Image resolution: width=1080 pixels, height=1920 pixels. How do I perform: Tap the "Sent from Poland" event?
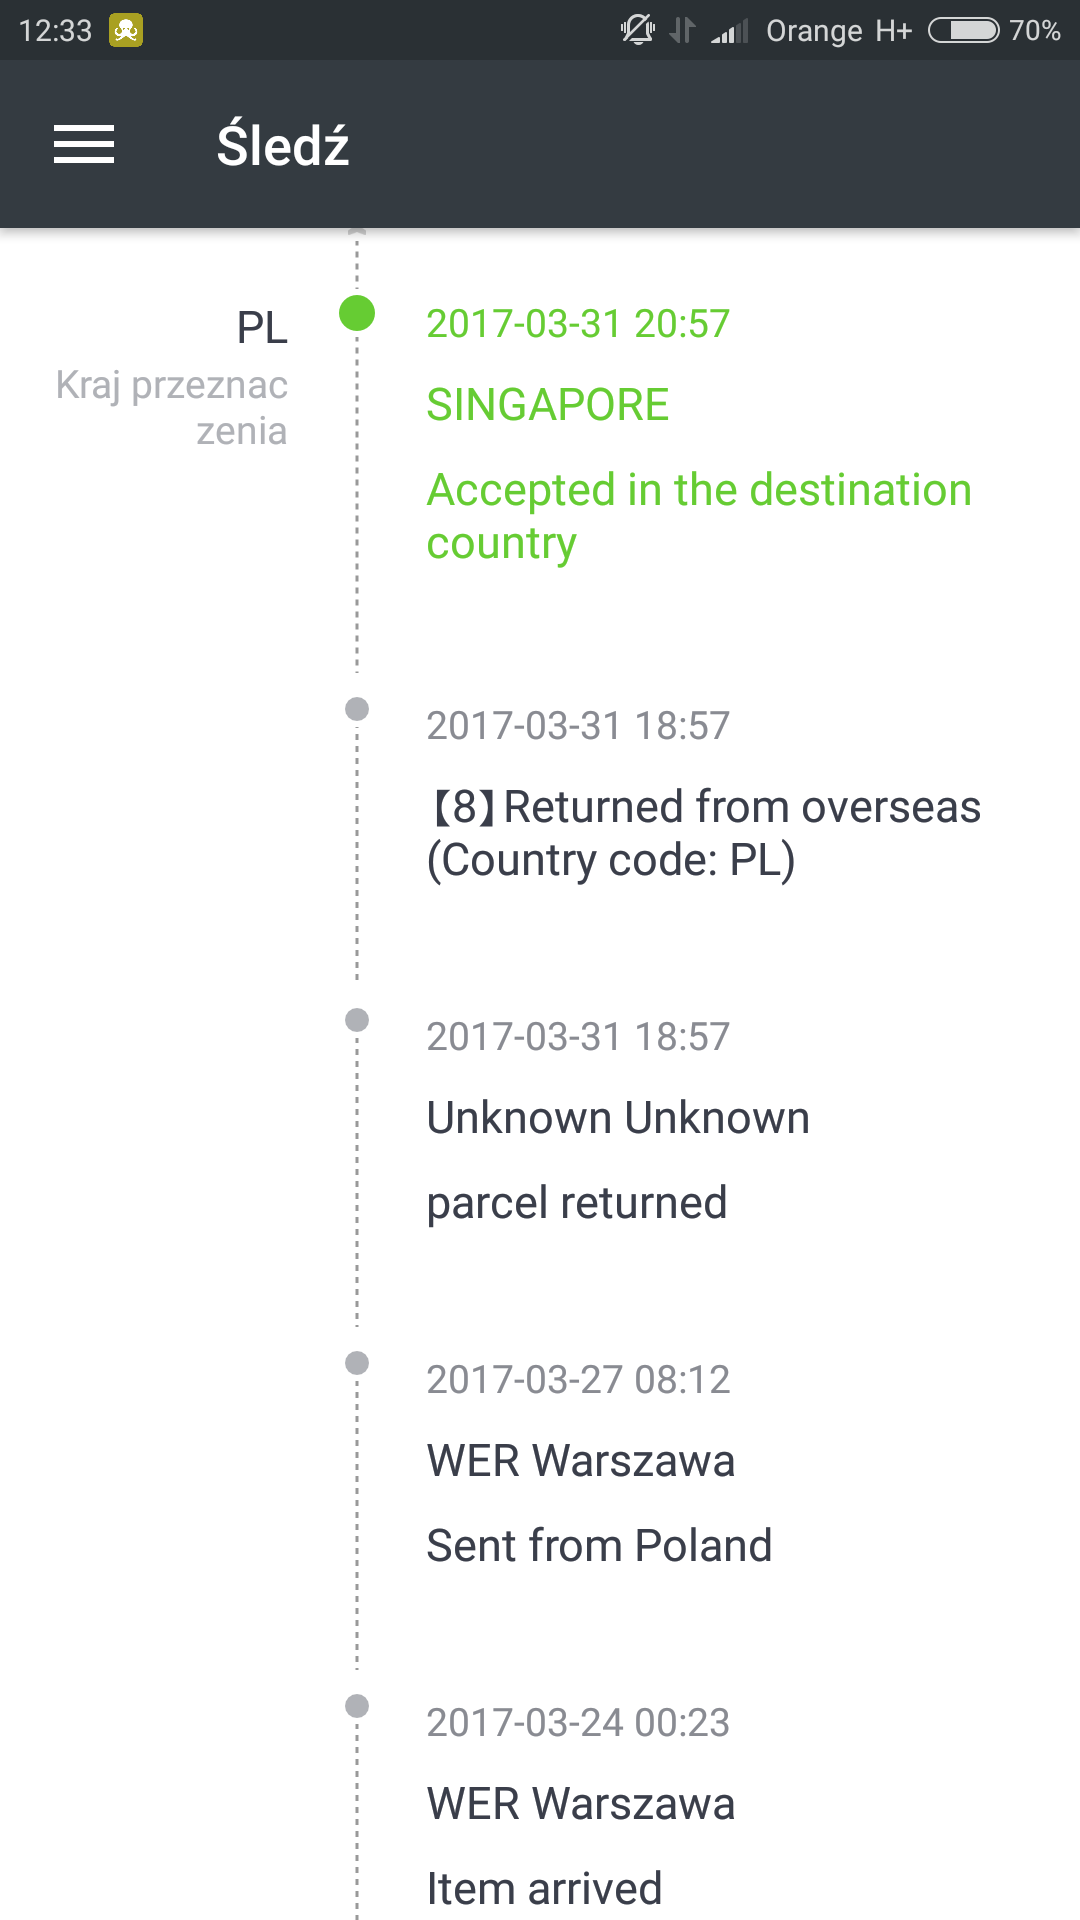click(599, 1545)
